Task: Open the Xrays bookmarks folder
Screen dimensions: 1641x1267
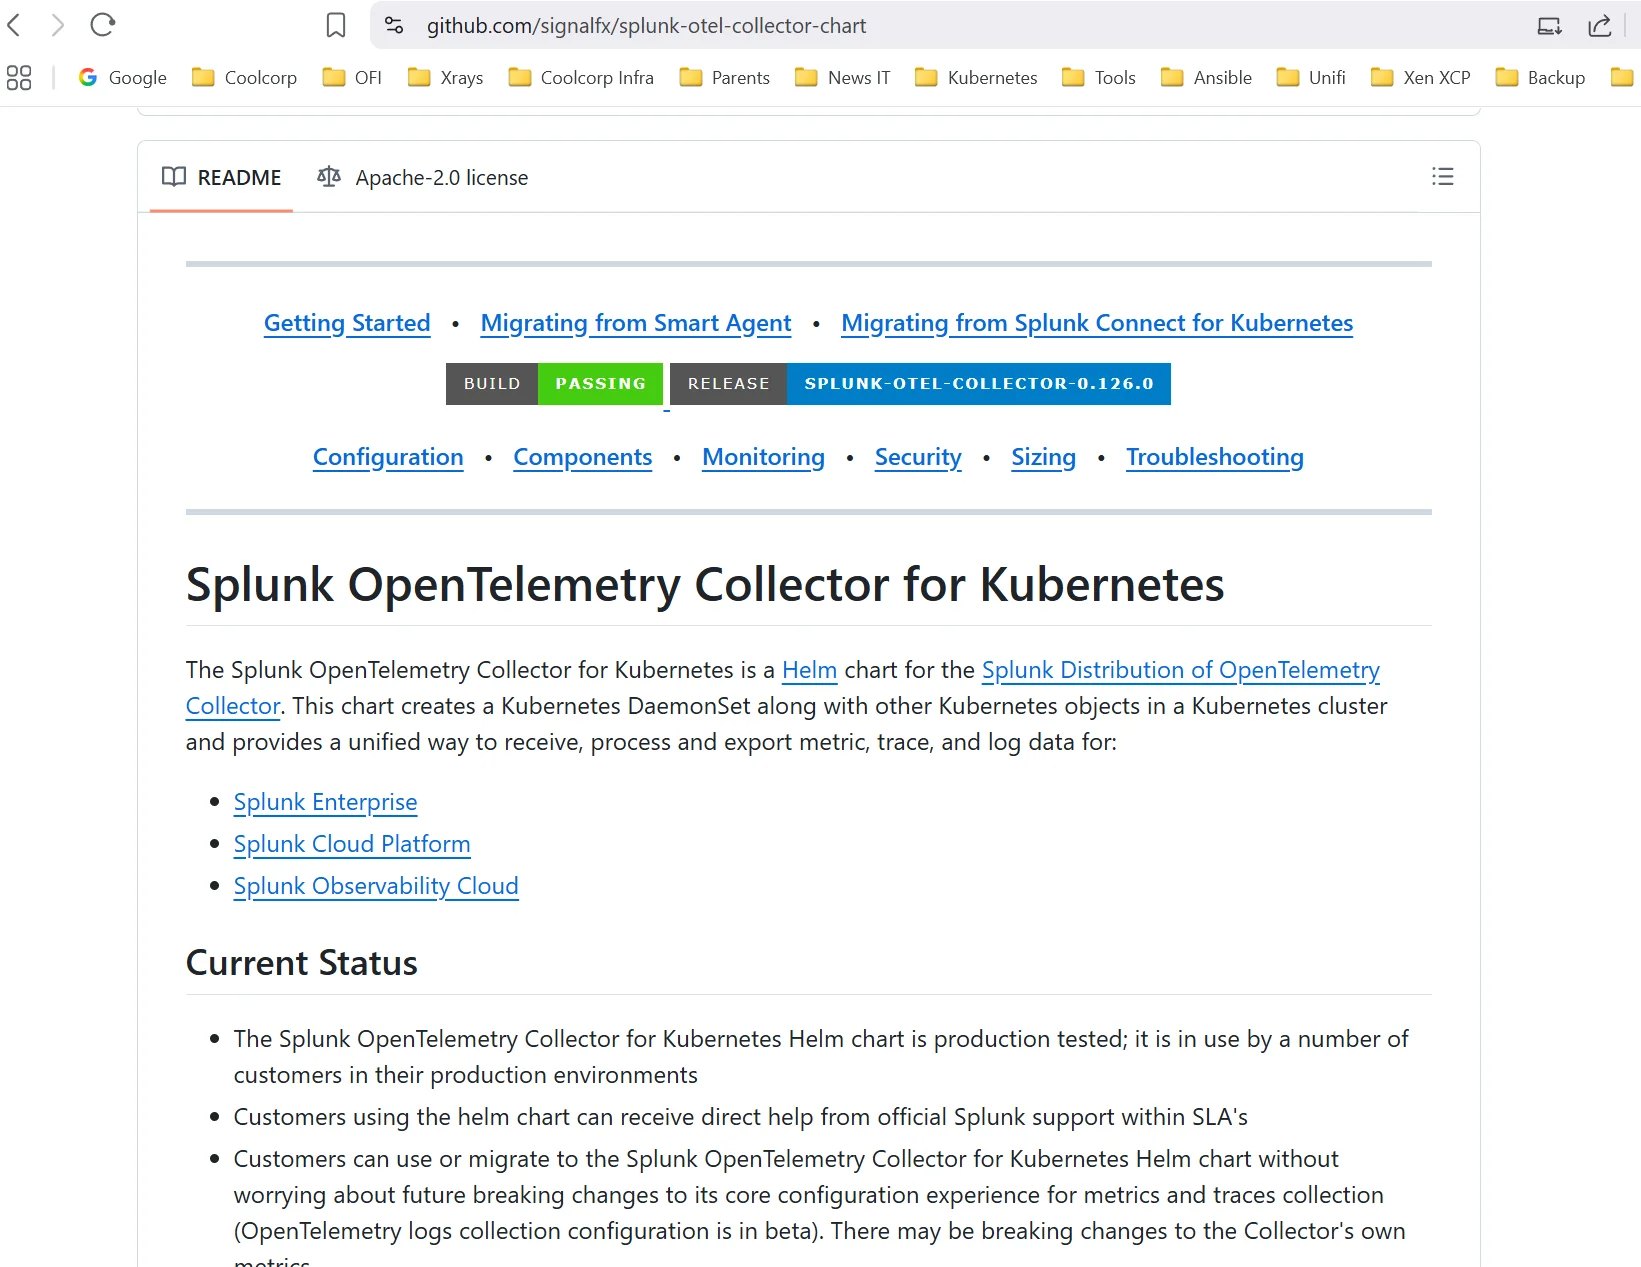Action: (x=446, y=77)
